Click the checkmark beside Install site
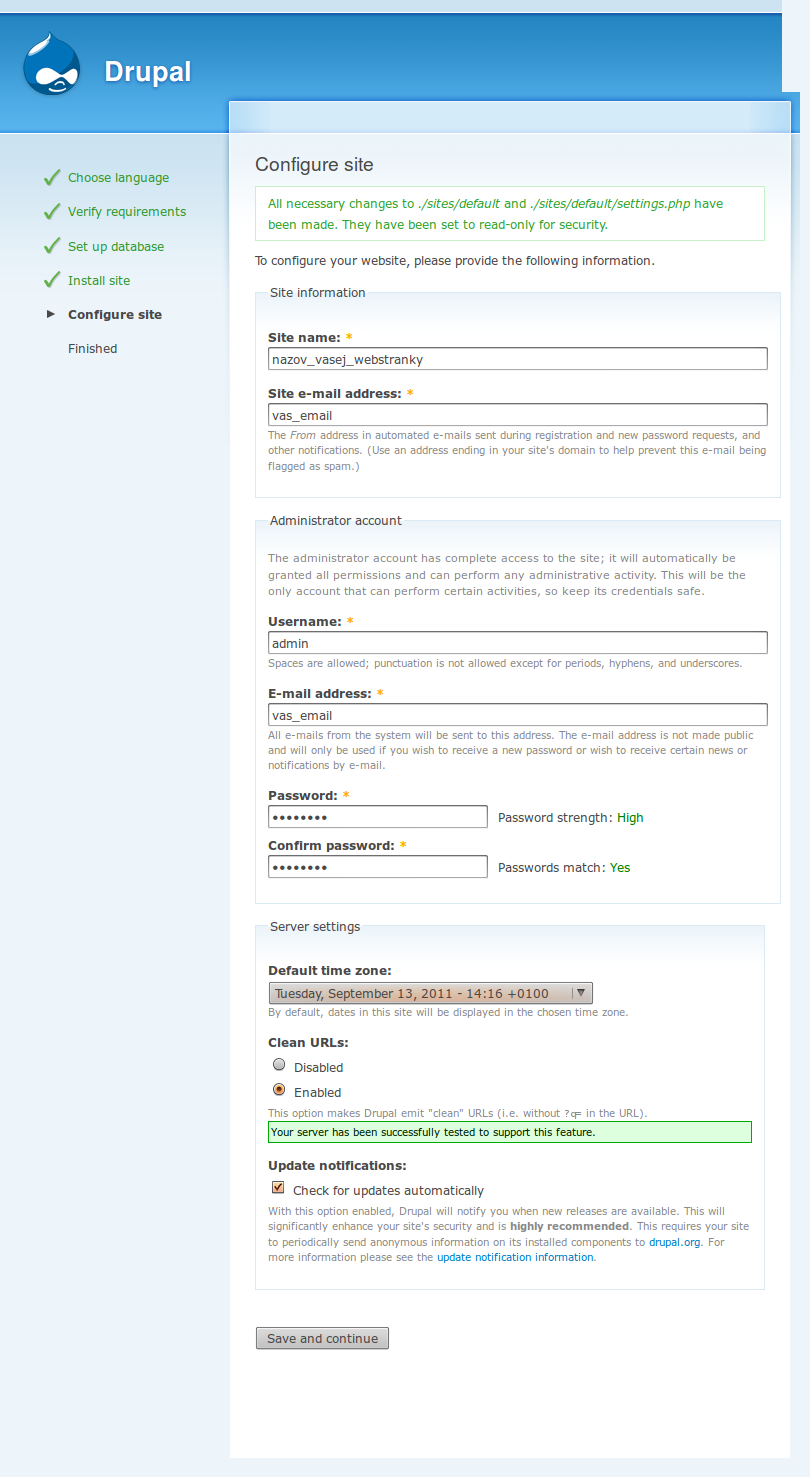This screenshot has height=1477, width=810. tap(53, 280)
